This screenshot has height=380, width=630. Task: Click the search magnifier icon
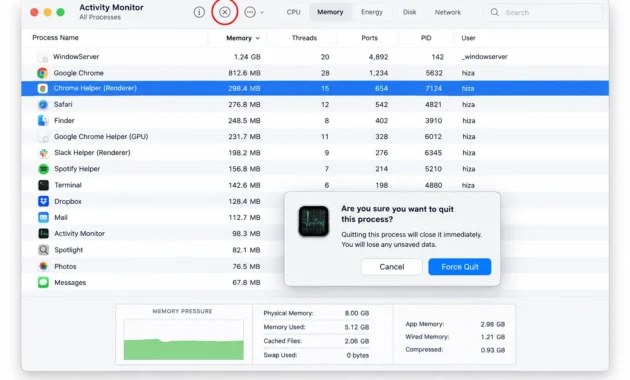[495, 12]
